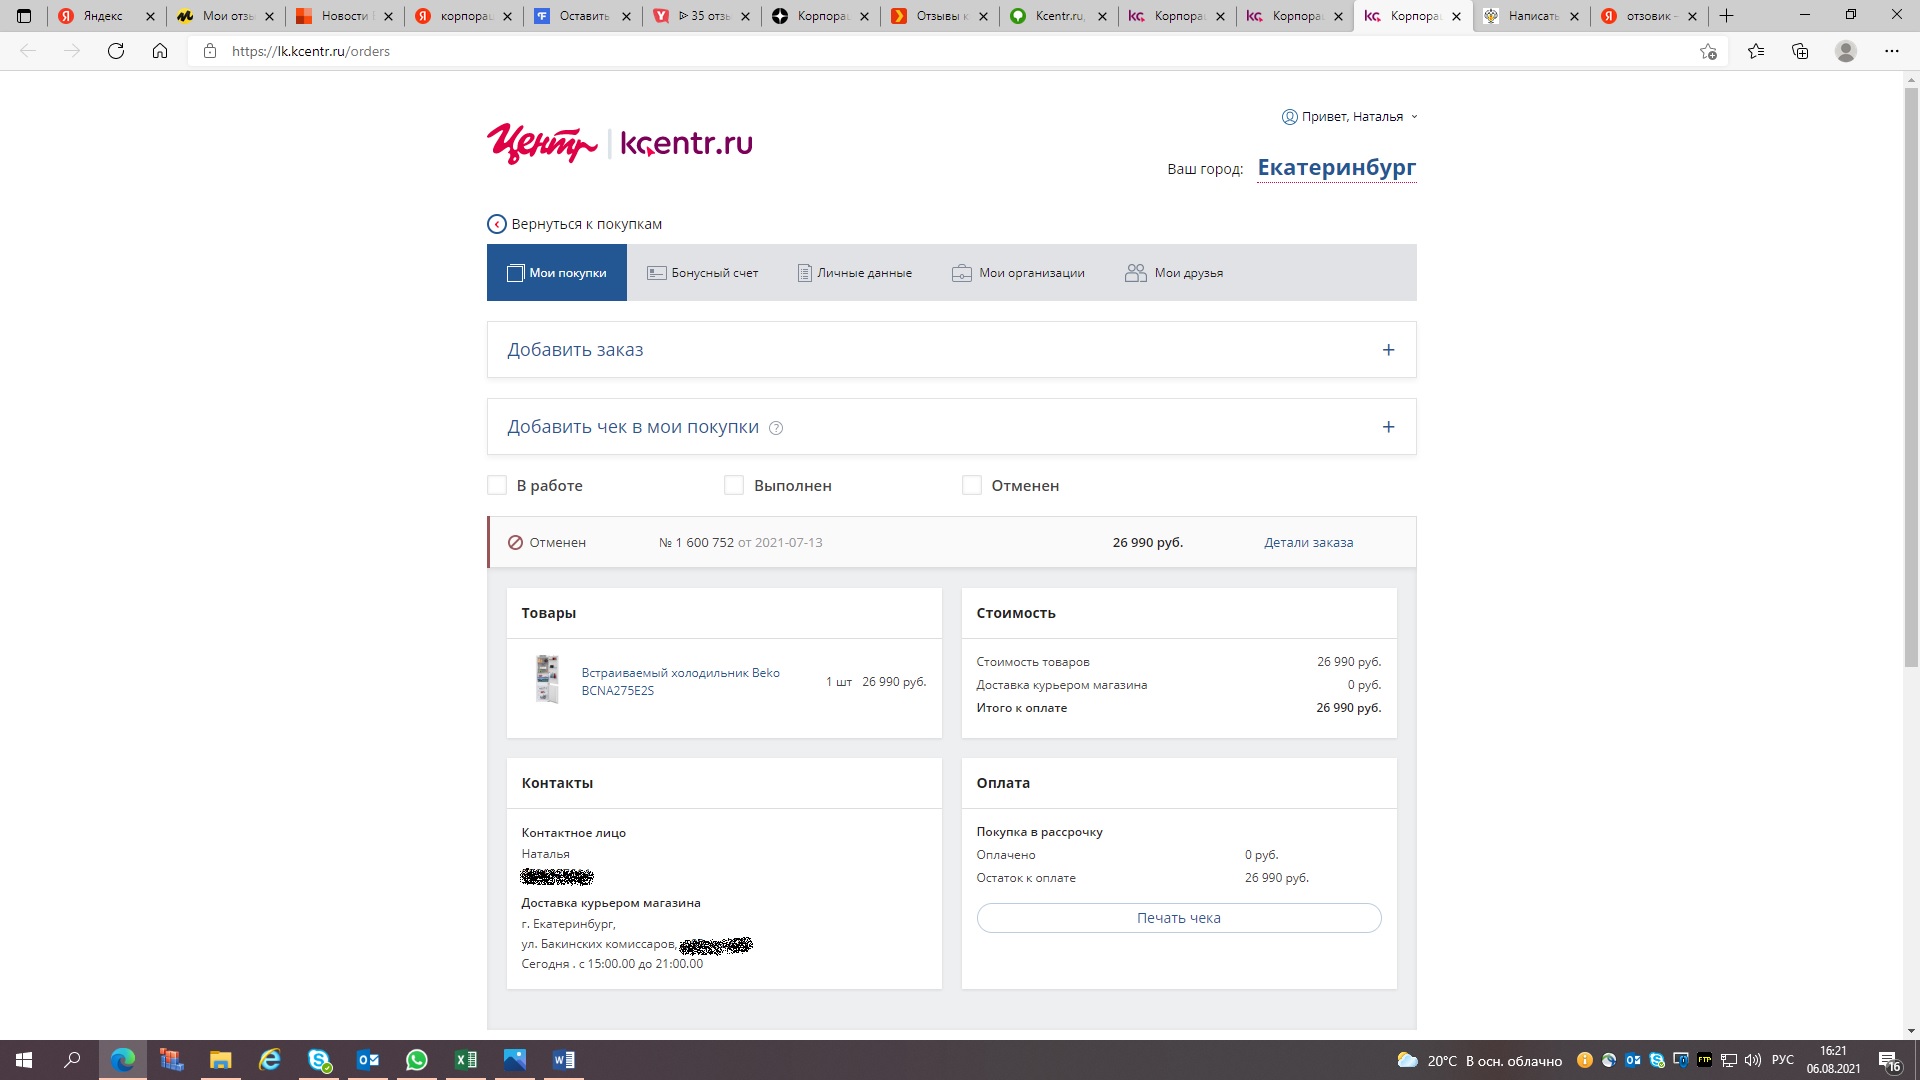Open notification center icon
Viewport: 1920px width, 1080px height.
(x=1889, y=1060)
